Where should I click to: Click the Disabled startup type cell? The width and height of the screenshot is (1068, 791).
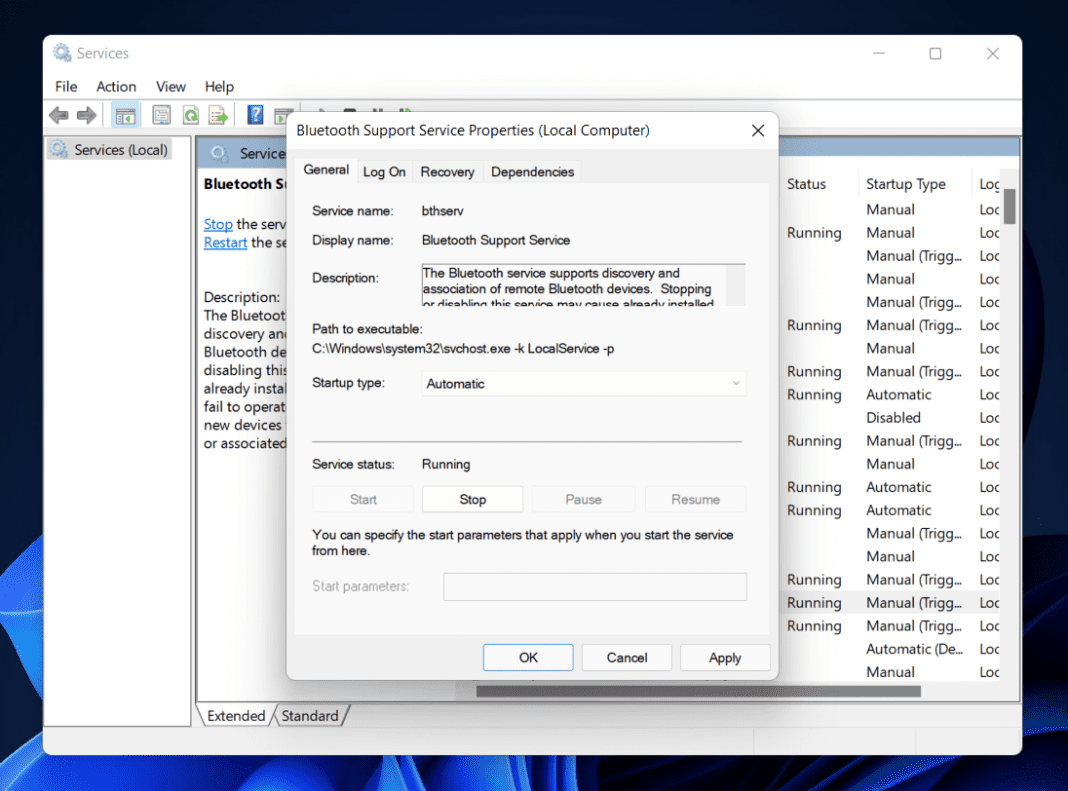893,418
